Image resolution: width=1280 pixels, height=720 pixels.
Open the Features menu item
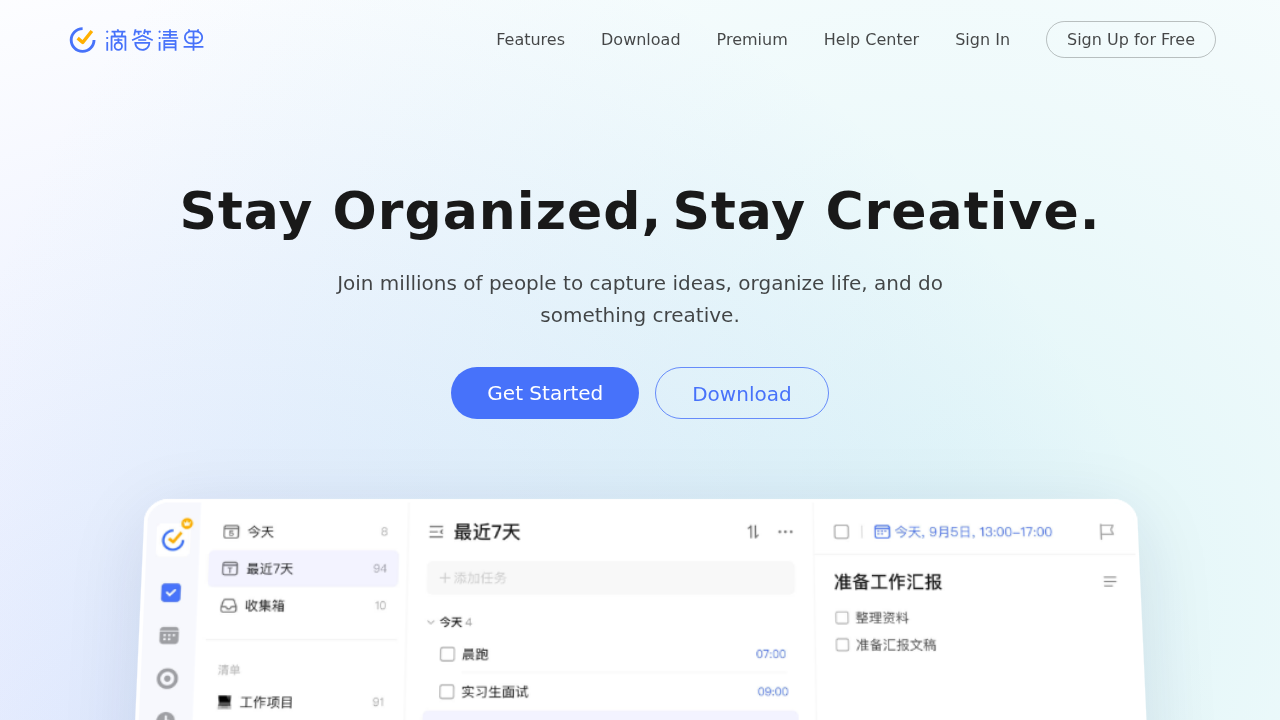530,40
